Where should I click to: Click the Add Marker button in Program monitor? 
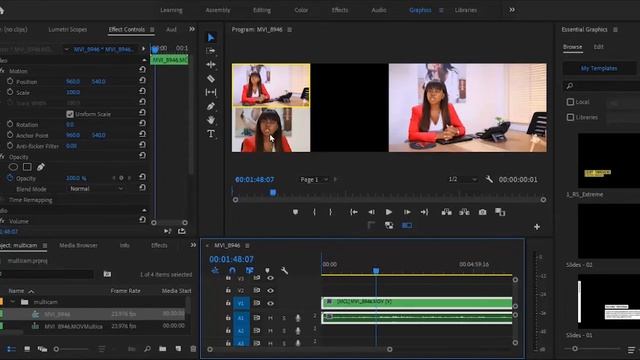click(x=296, y=212)
